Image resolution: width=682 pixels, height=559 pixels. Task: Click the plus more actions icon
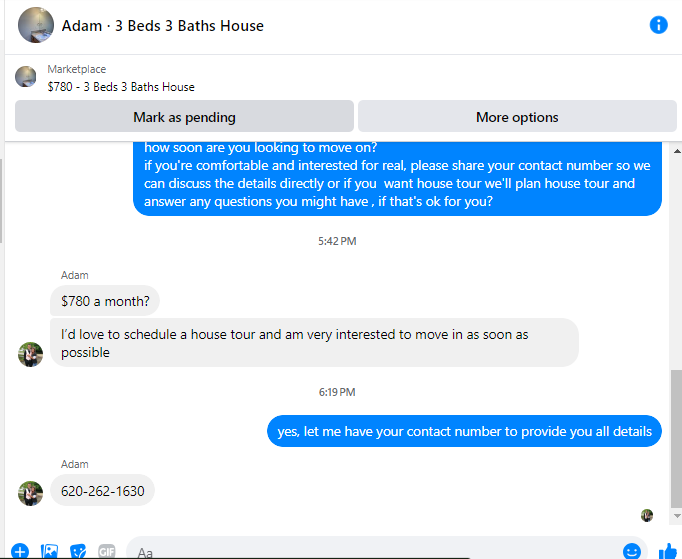pyautogui.click(x=20, y=551)
